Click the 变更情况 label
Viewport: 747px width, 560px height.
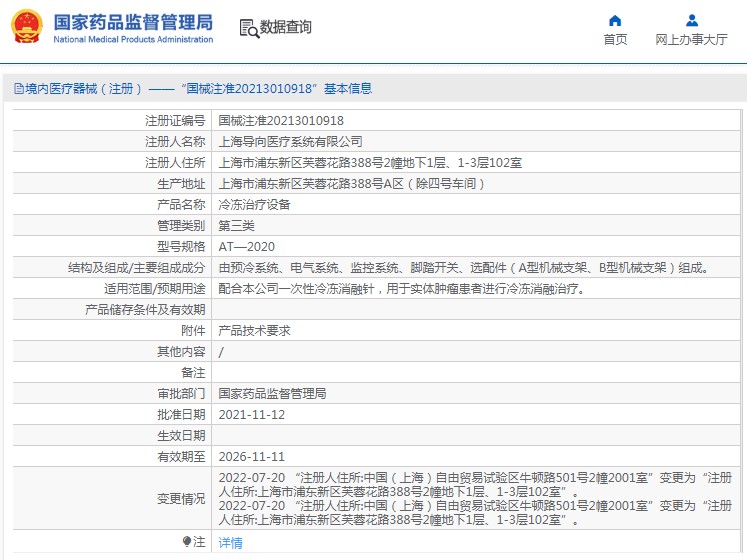click(181, 499)
